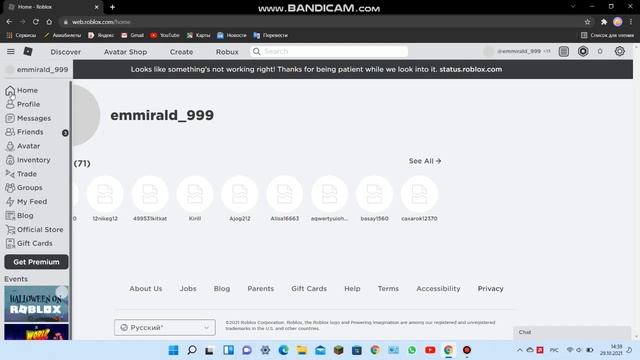Image resolution: width=640 pixels, height=360 pixels.
Task: Open the status.roblox.com link
Action: pos(471,69)
